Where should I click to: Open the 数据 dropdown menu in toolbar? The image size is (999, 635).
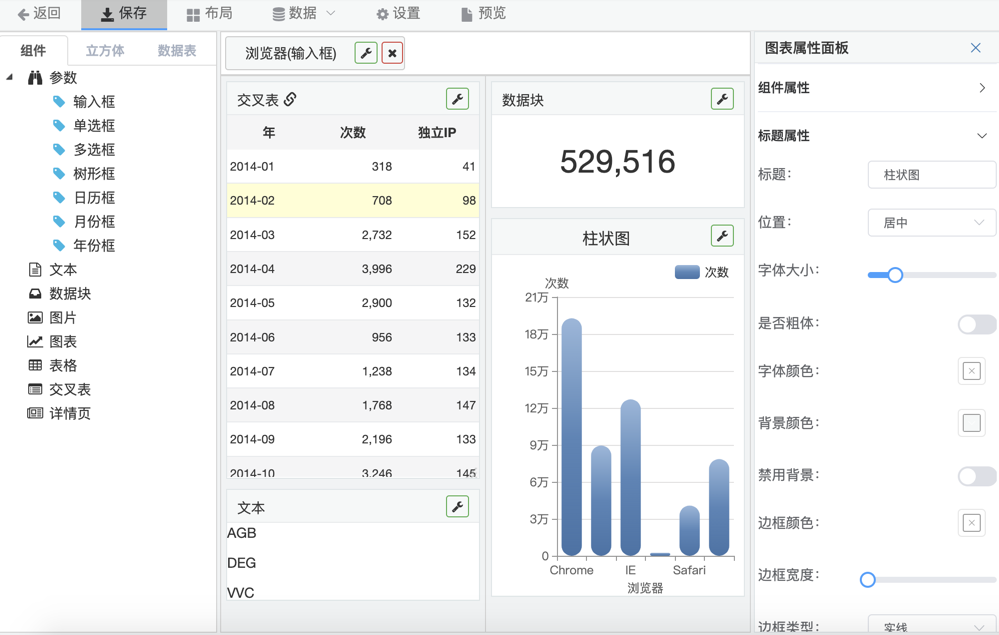click(303, 13)
